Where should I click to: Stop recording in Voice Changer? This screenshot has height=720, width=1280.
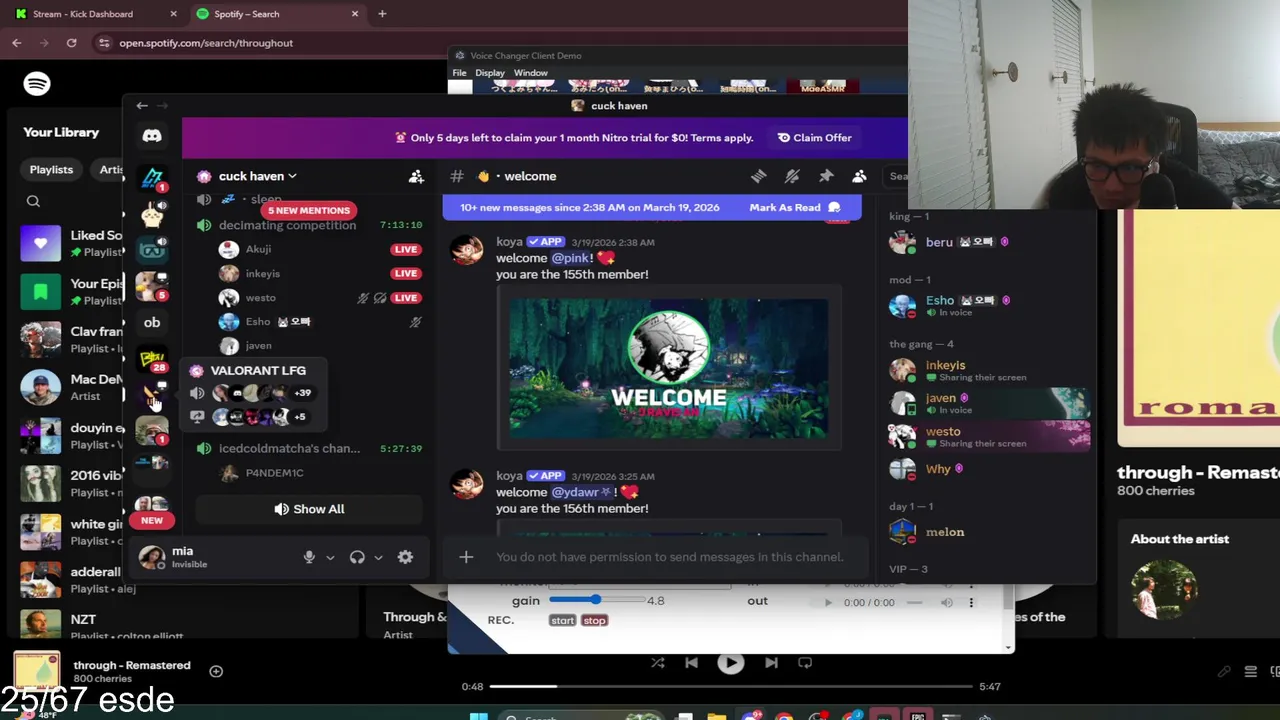(x=594, y=620)
